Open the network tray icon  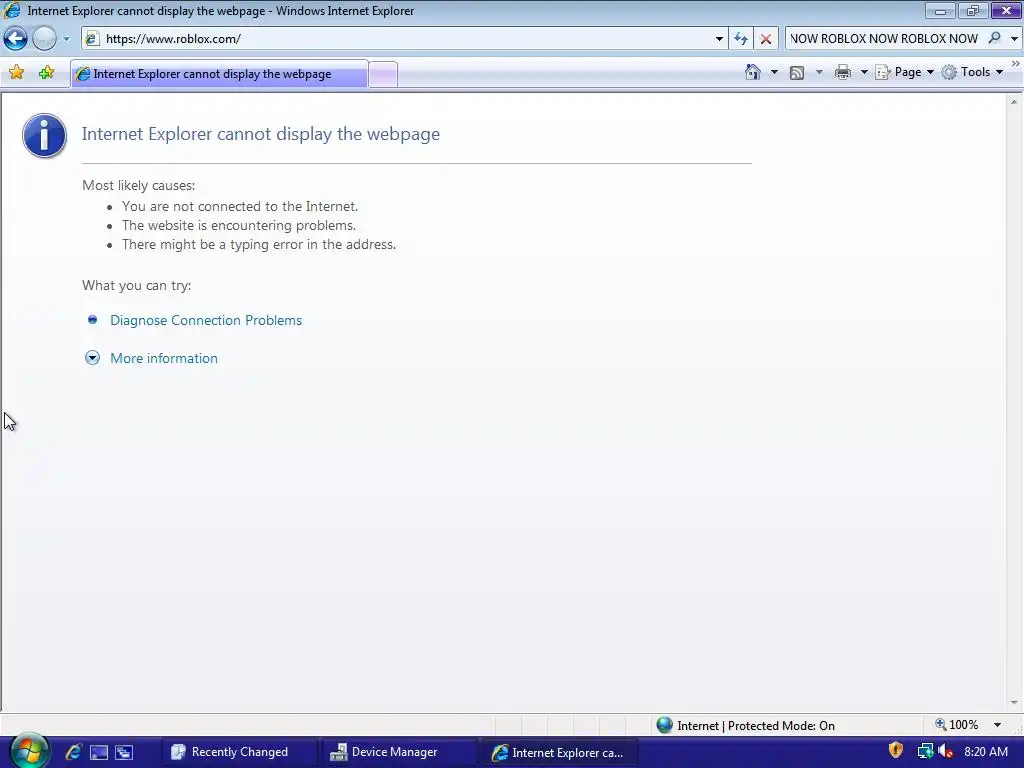pyautogui.click(x=925, y=752)
